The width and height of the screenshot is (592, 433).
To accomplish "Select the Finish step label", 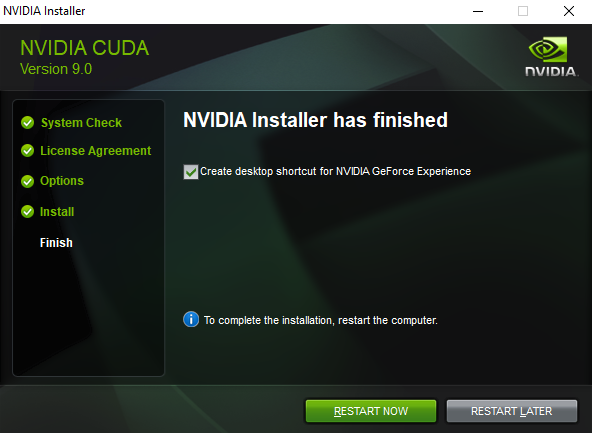I will tap(56, 242).
